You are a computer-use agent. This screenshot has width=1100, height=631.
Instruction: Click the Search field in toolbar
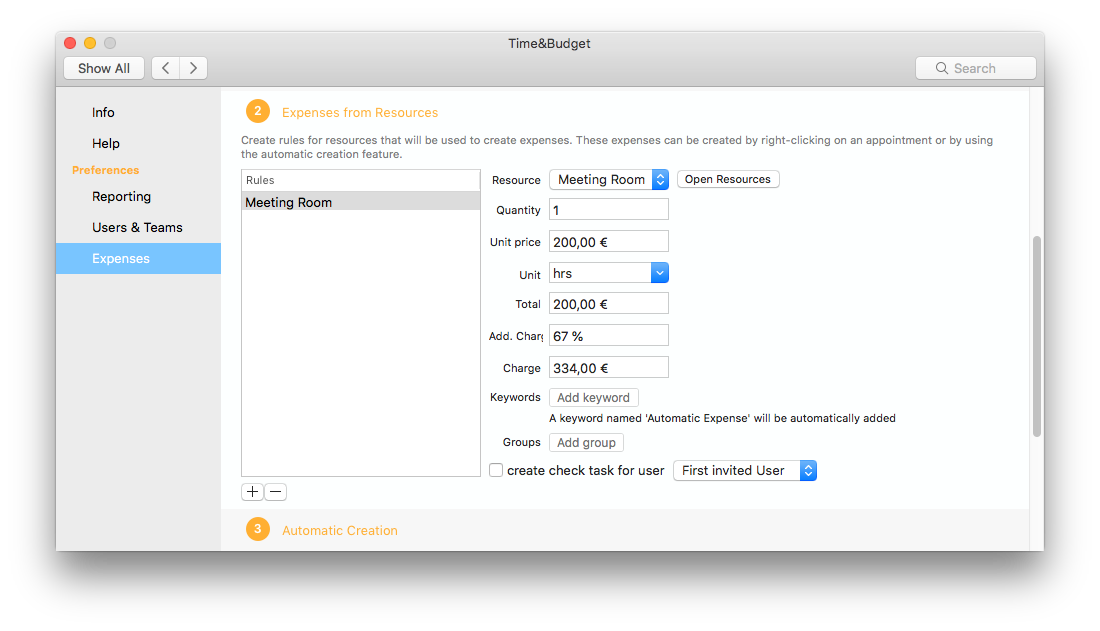click(x=976, y=68)
